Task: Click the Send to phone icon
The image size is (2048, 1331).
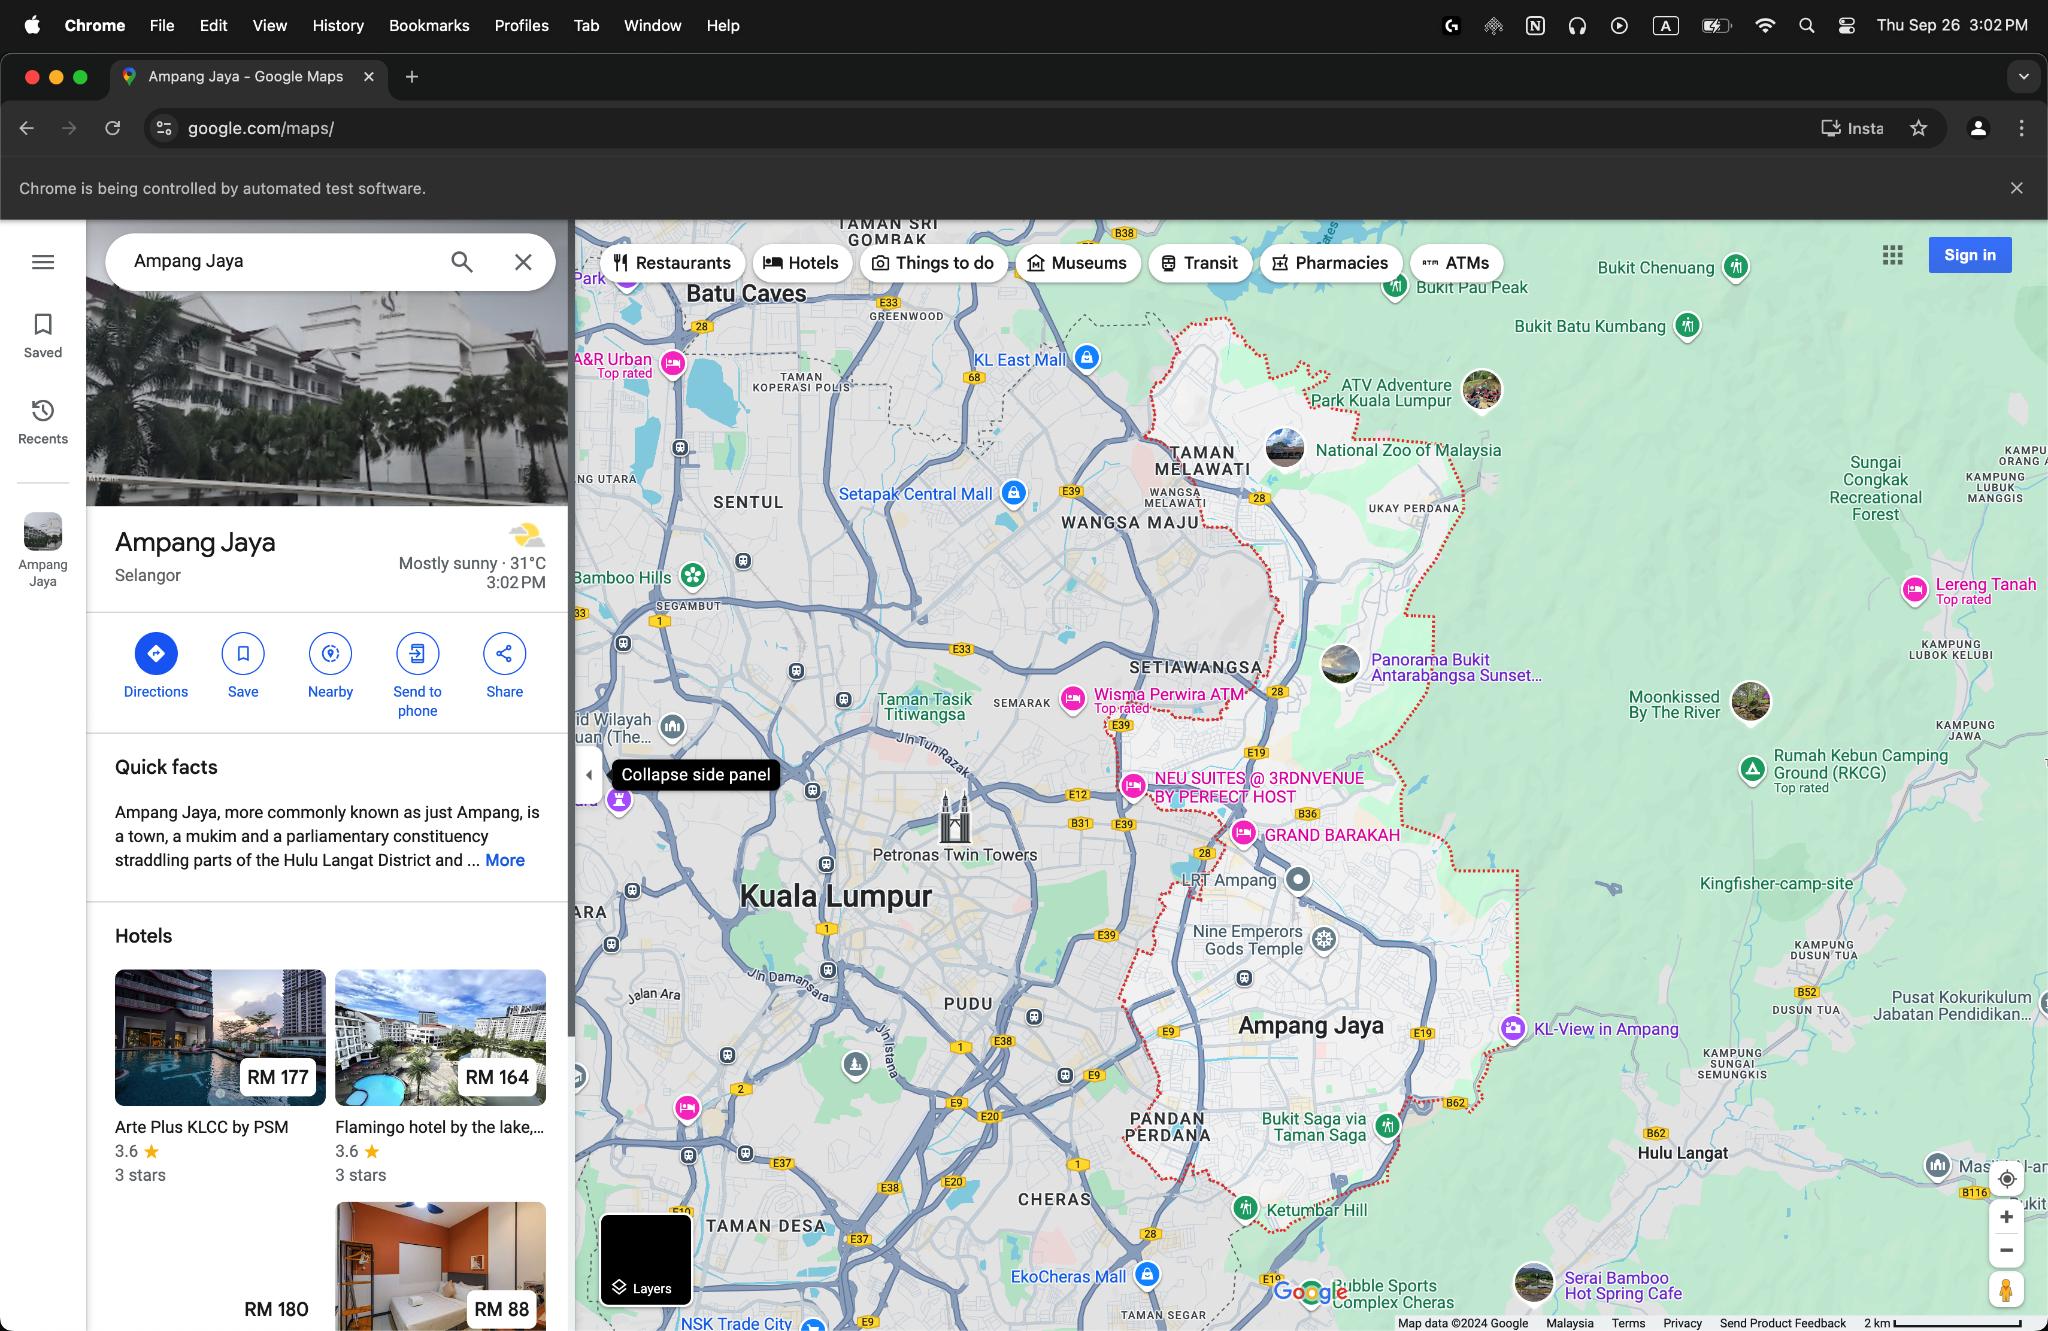Action: click(x=416, y=652)
